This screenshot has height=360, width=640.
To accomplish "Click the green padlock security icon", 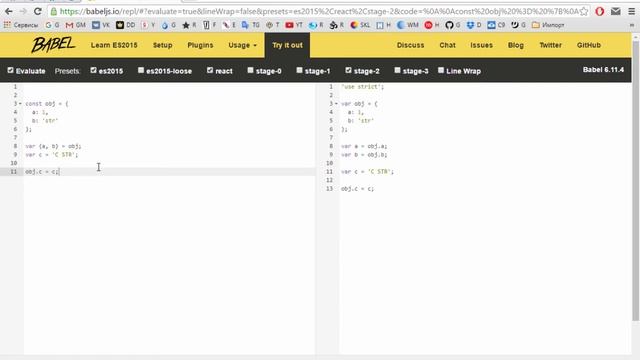I will 54,11.
